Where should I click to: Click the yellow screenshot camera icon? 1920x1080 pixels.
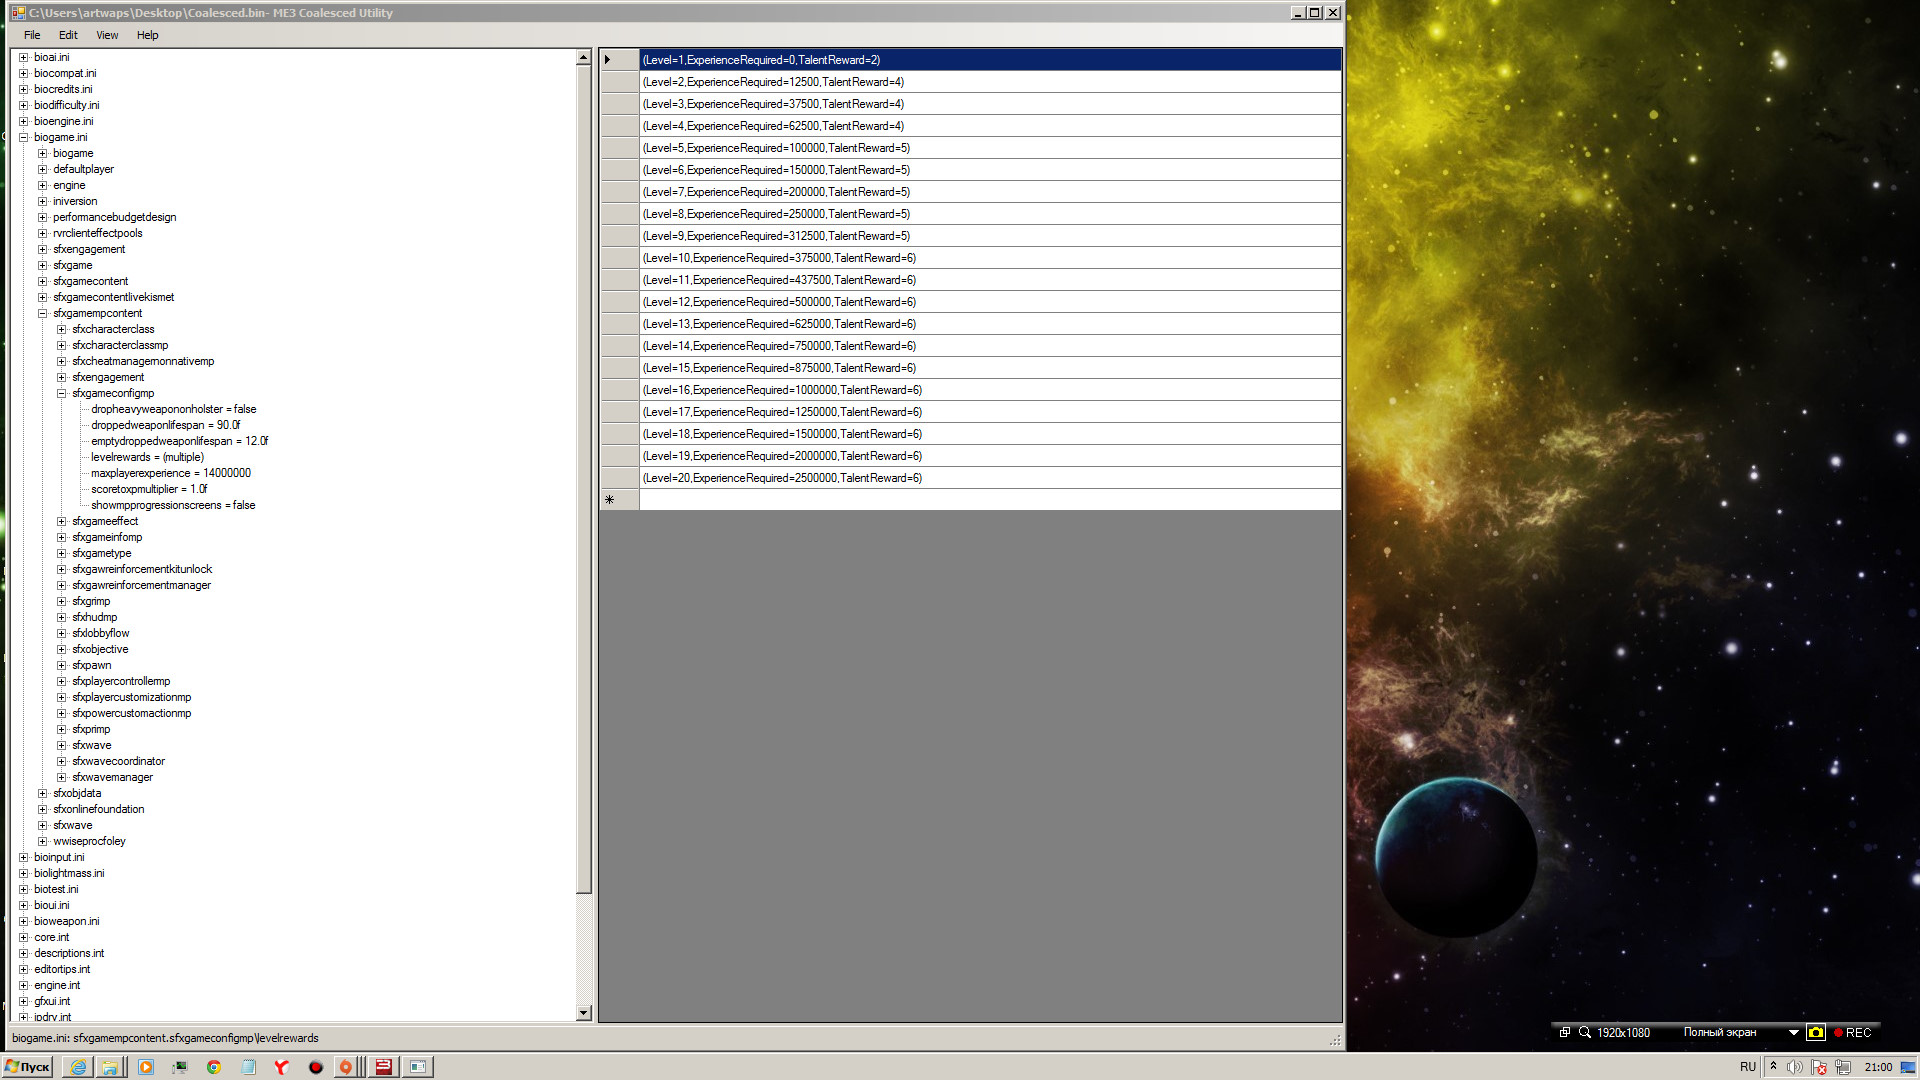click(x=1816, y=1033)
